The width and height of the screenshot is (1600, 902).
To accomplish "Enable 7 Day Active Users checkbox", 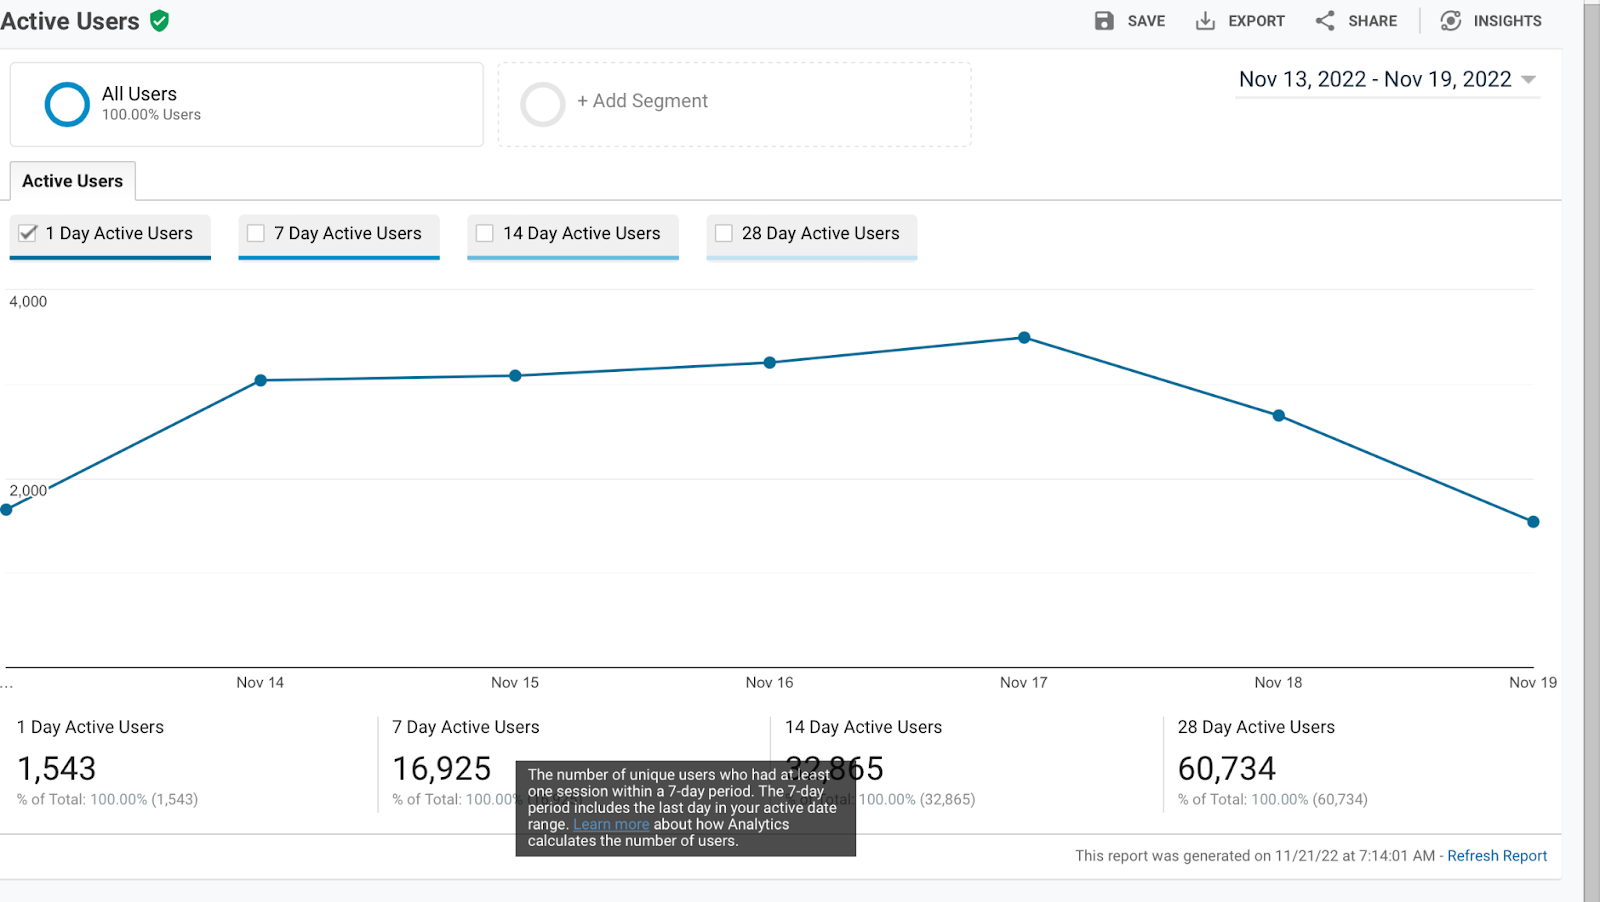I will point(256,233).
